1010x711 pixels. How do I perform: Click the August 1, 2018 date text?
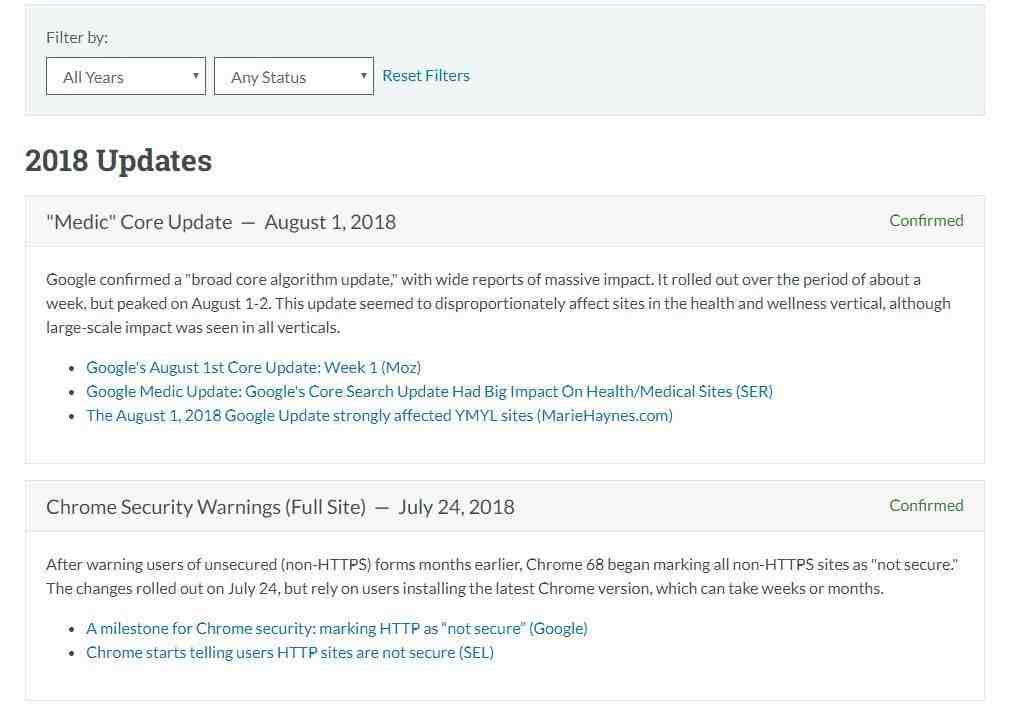click(330, 222)
